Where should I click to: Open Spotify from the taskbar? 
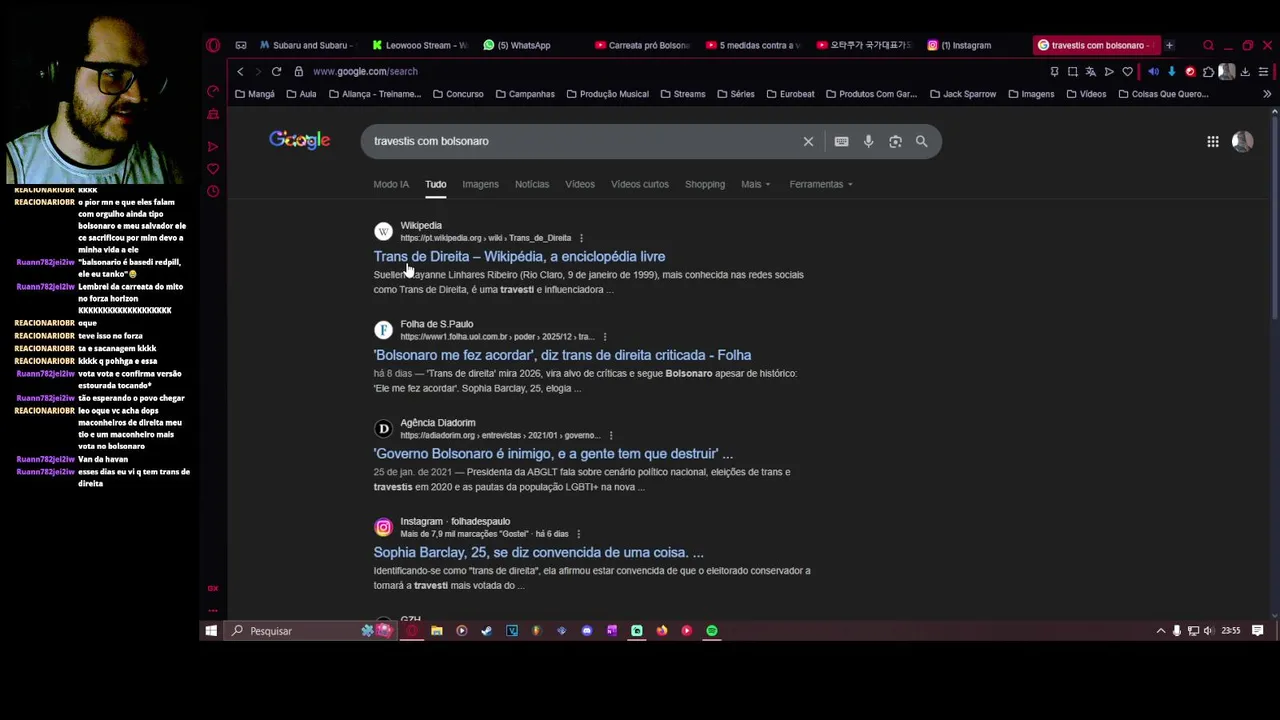point(712,631)
